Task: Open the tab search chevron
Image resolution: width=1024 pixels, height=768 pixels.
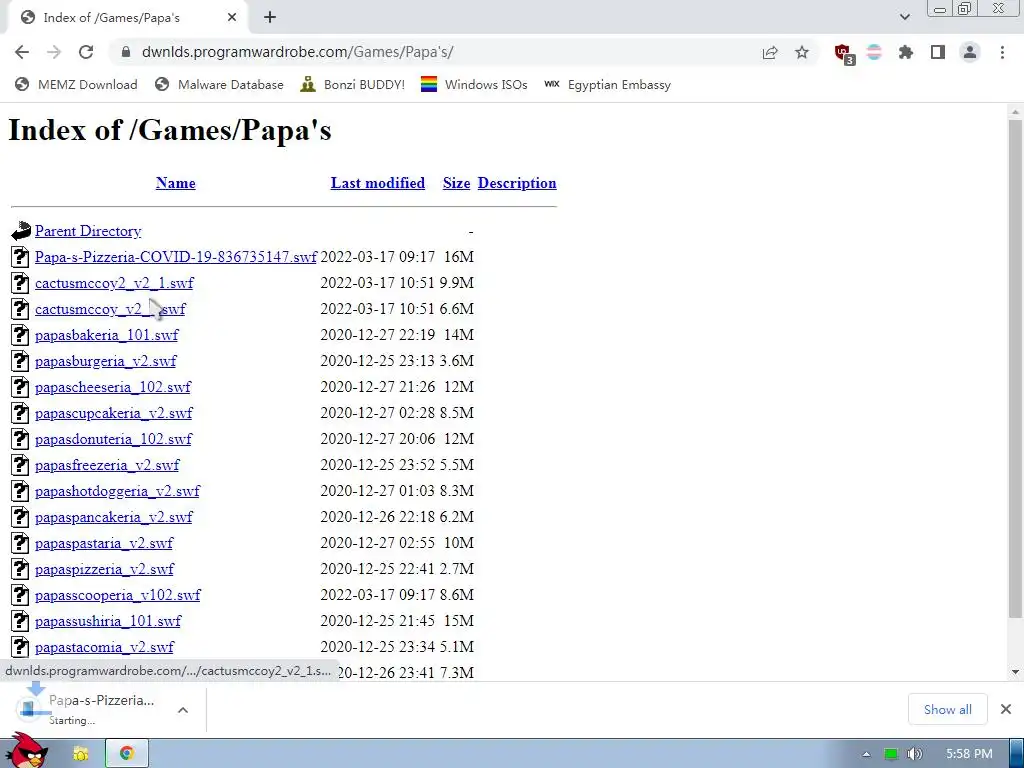Action: [x=904, y=17]
